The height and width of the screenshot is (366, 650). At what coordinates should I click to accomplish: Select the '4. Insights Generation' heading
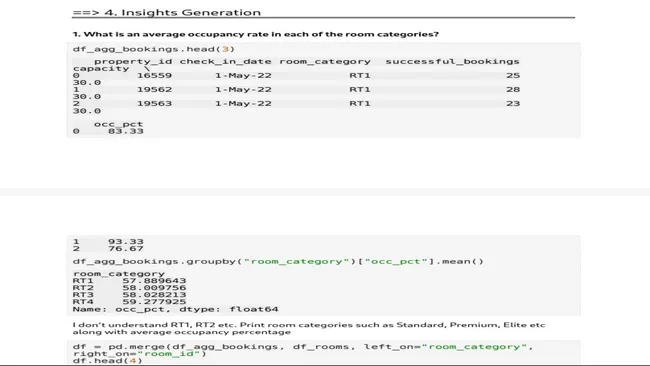tap(167, 12)
